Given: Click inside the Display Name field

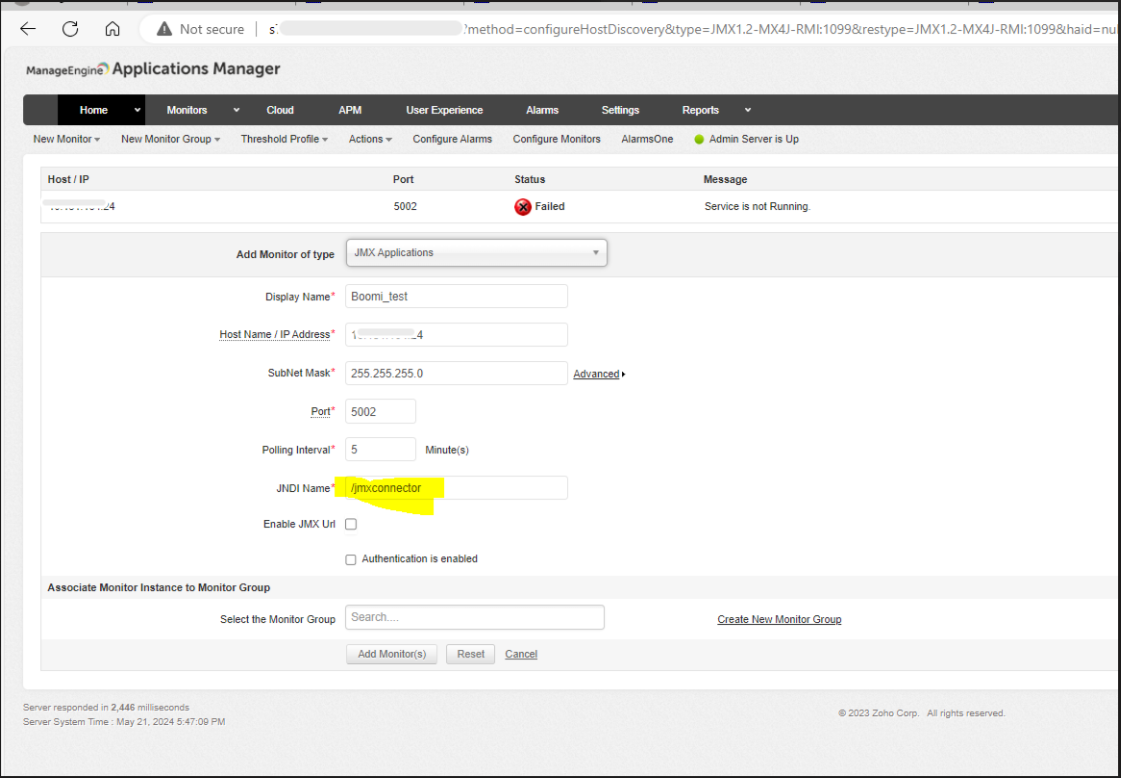Looking at the screenshot, I should pyautogui.click(x=455, y=296).
